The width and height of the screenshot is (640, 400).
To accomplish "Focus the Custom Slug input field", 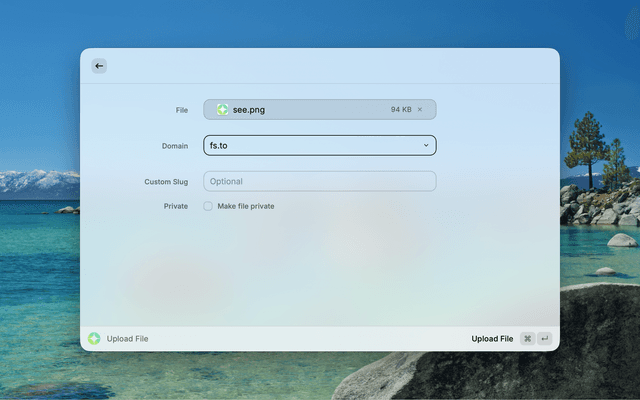I will tap(320, 181).
